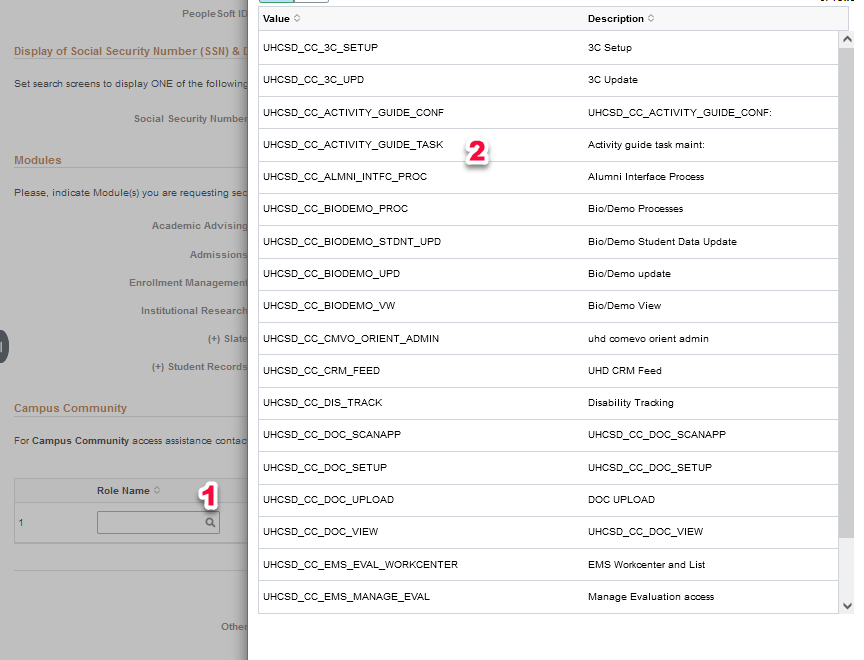Expand the (+) Slate module

pos(227,338)
